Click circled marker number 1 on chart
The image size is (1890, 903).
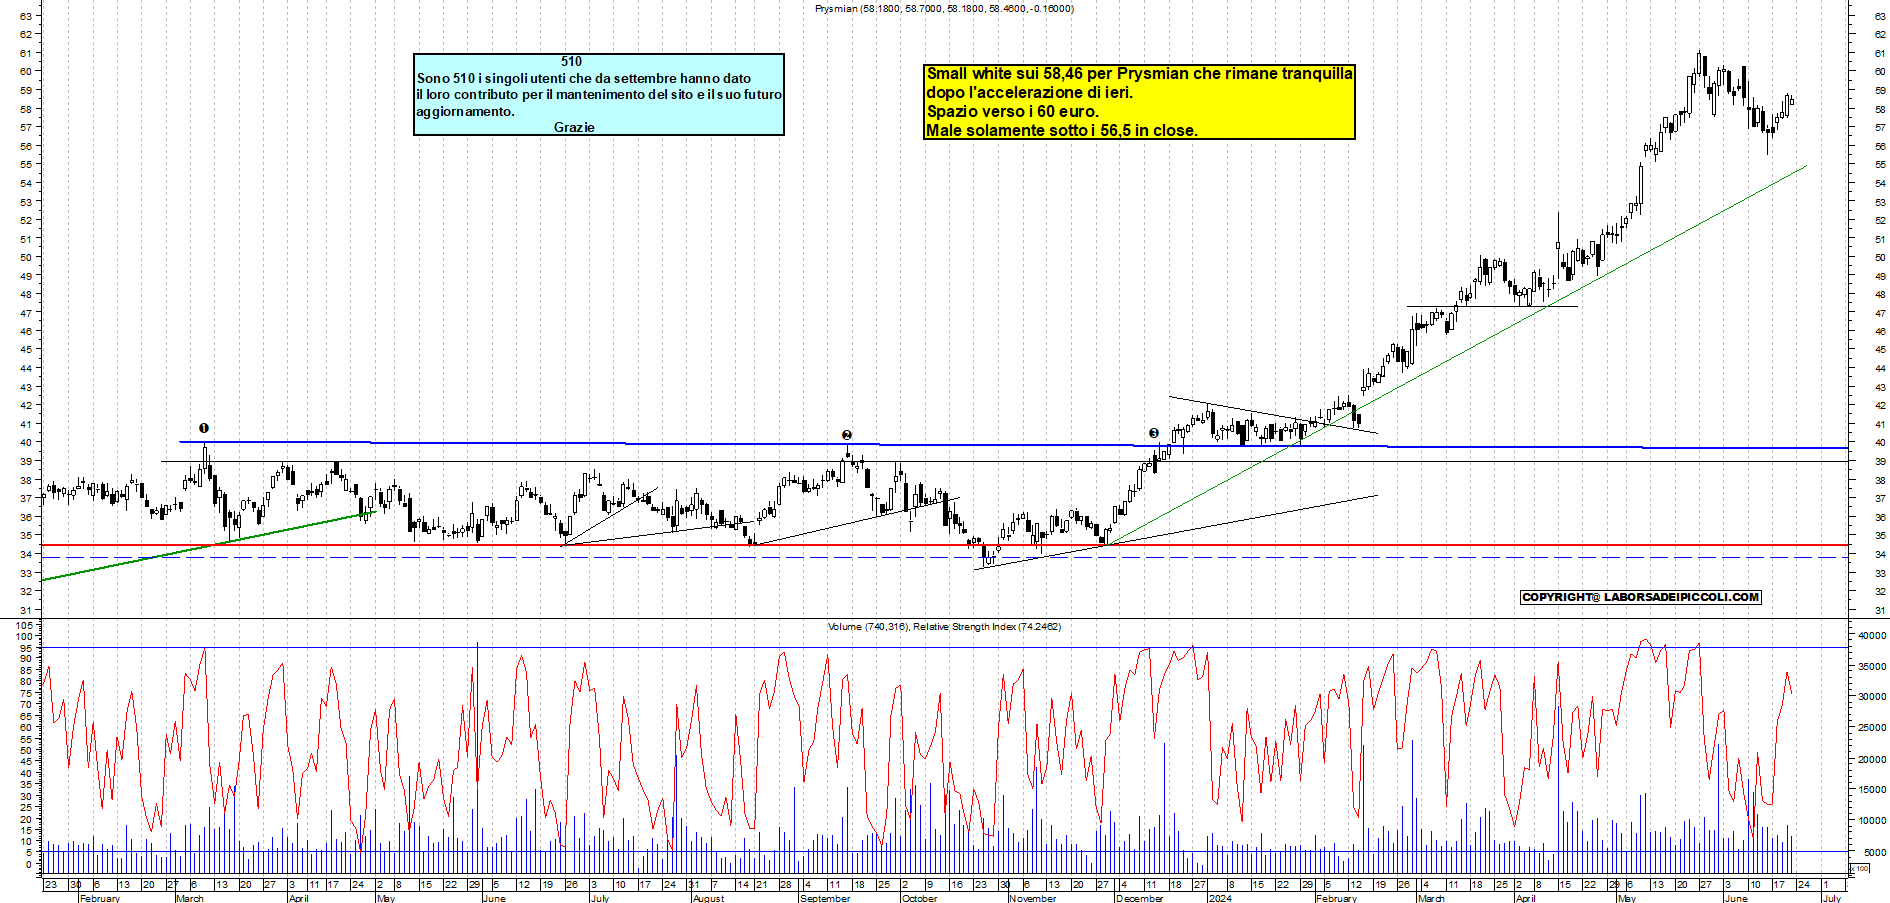[204, 428]
